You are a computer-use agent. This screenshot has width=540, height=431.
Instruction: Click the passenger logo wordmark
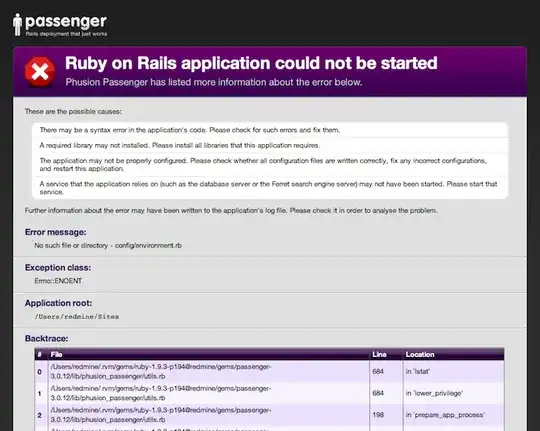[x=66, y=22]
